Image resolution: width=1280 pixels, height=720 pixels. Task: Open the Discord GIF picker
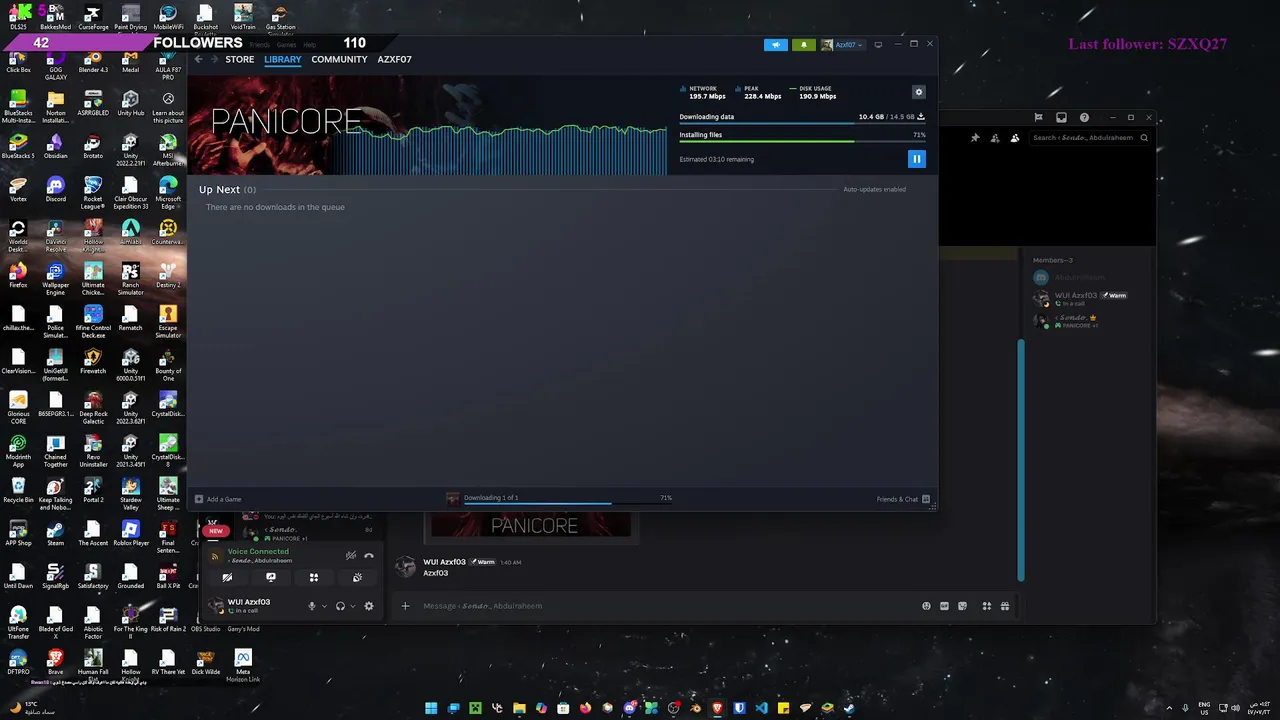pyautogui.click(x=944, y=606)
